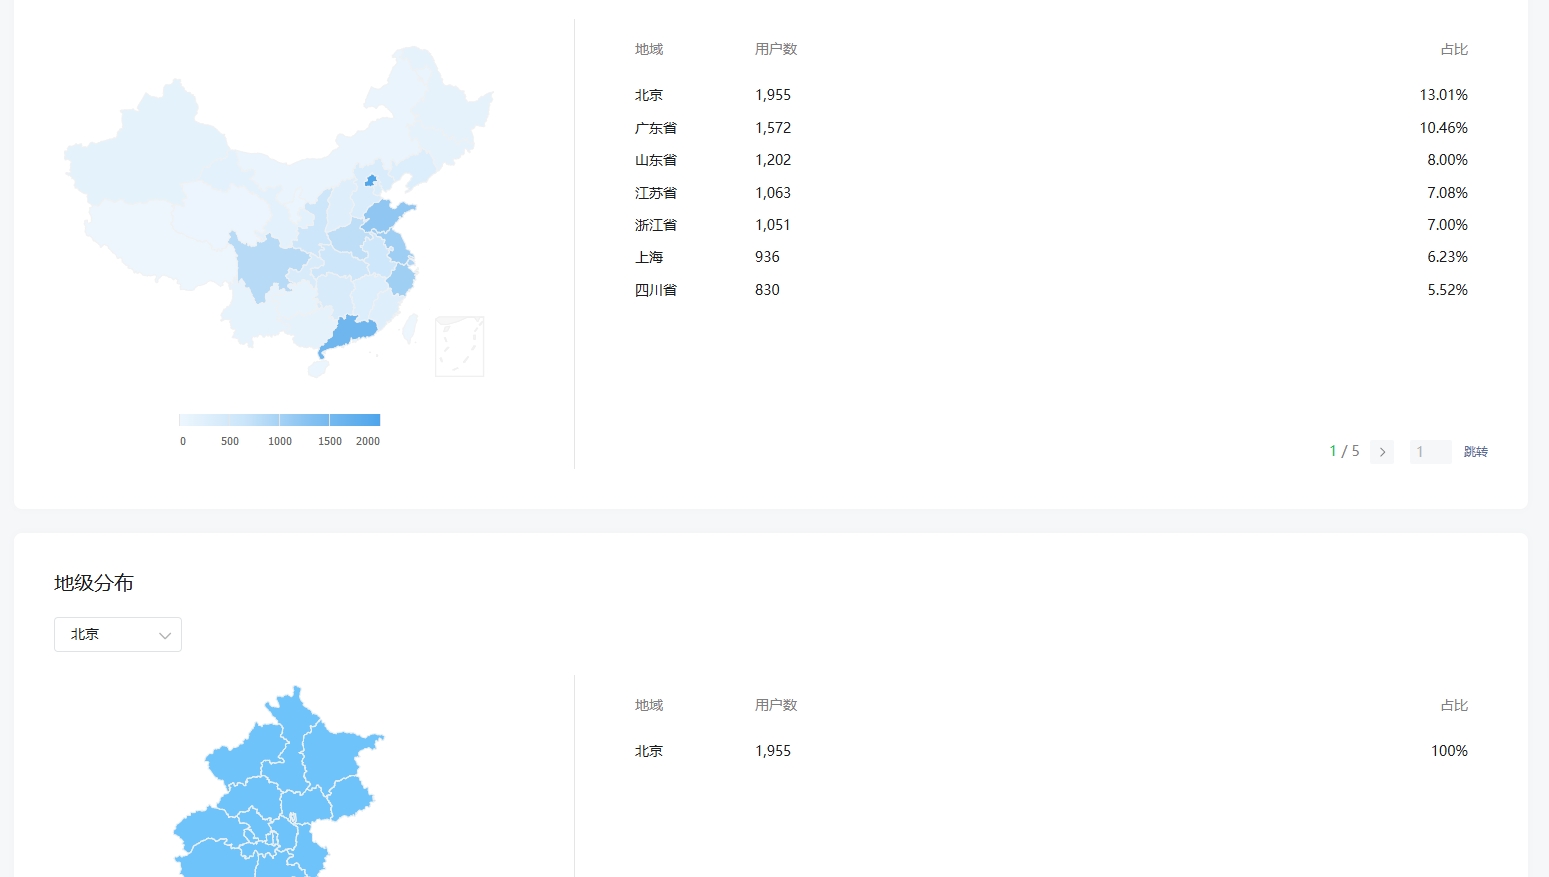Click the 7.00% share value
The height and width of the screenshot is (877, 1549).
(1447, 225)
